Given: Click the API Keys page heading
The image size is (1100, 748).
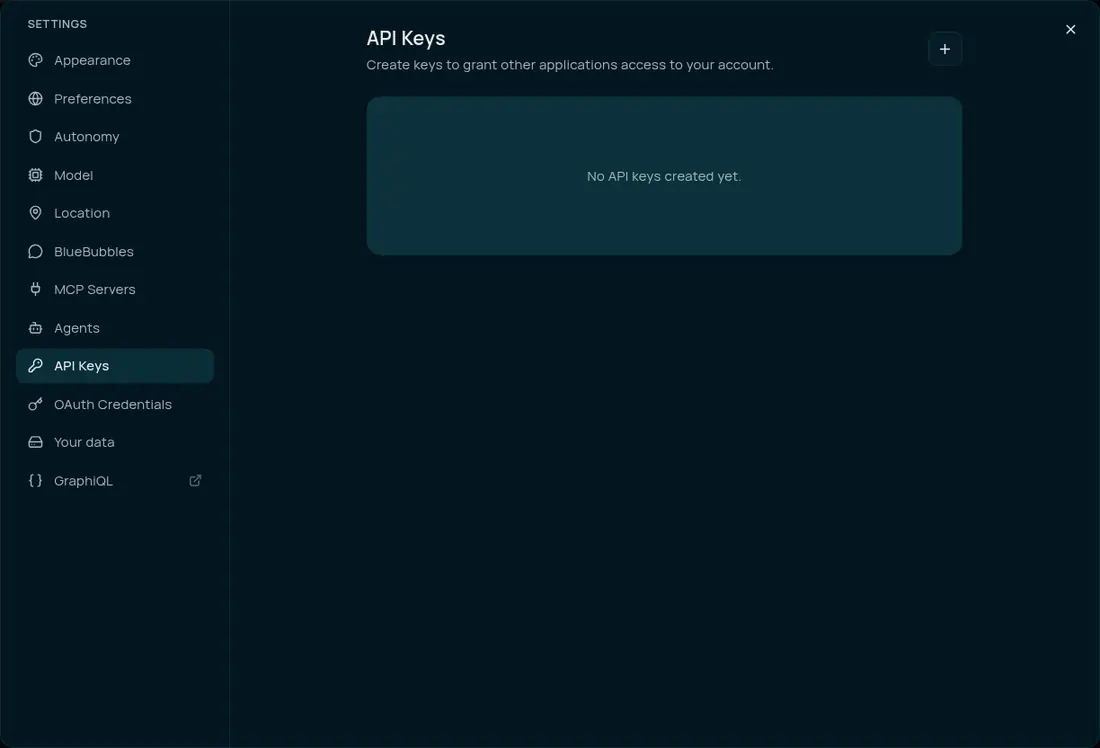Looking at the screenshot, I should (405, 39).
